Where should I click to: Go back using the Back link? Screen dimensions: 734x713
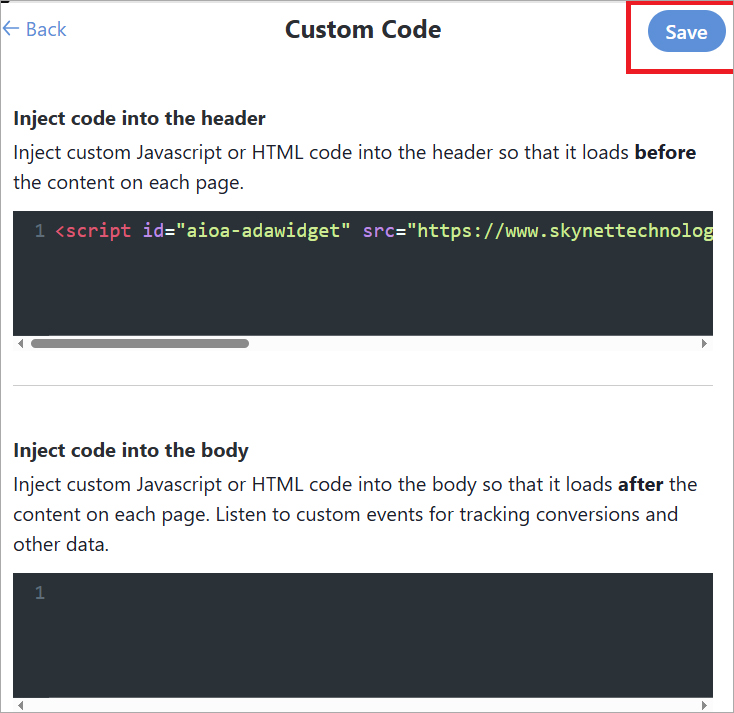click(45, 29)
